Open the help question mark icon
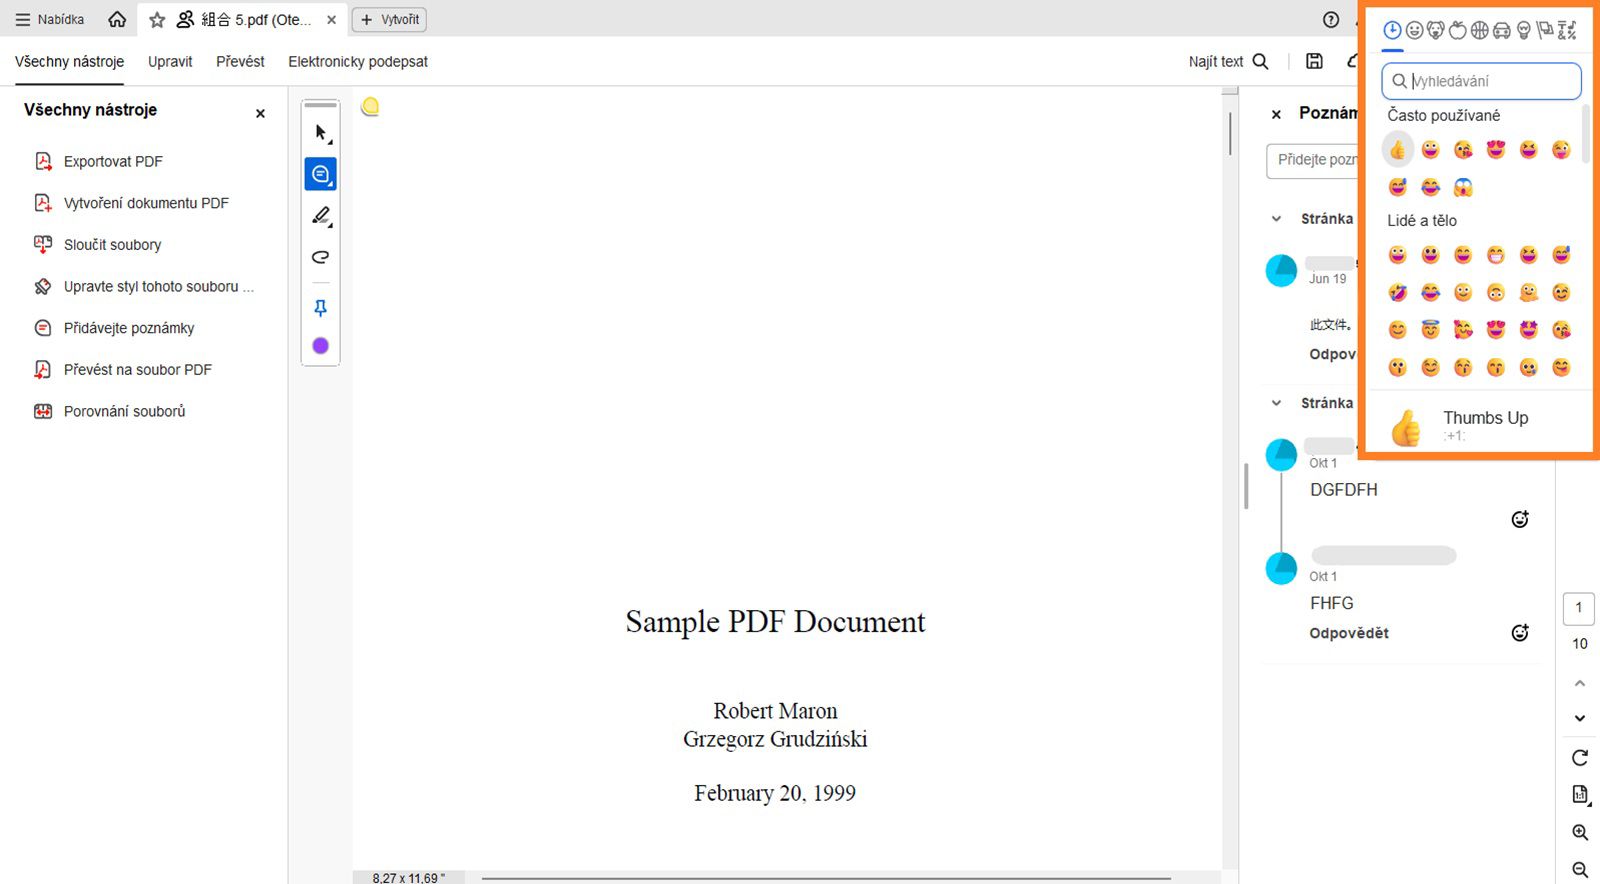The height and width of the screenshot is (884, 1600). [1331, 19]
